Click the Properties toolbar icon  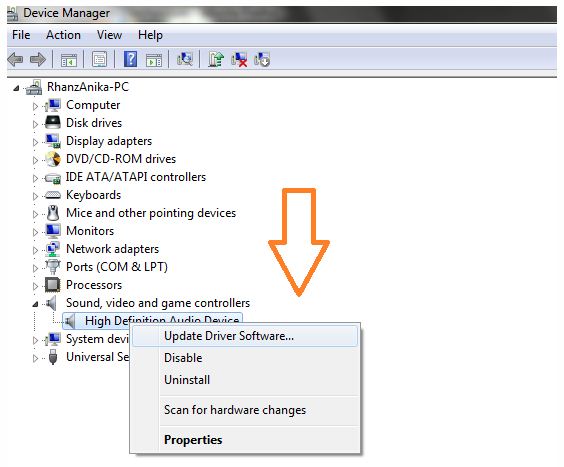(x=99, y=59)
